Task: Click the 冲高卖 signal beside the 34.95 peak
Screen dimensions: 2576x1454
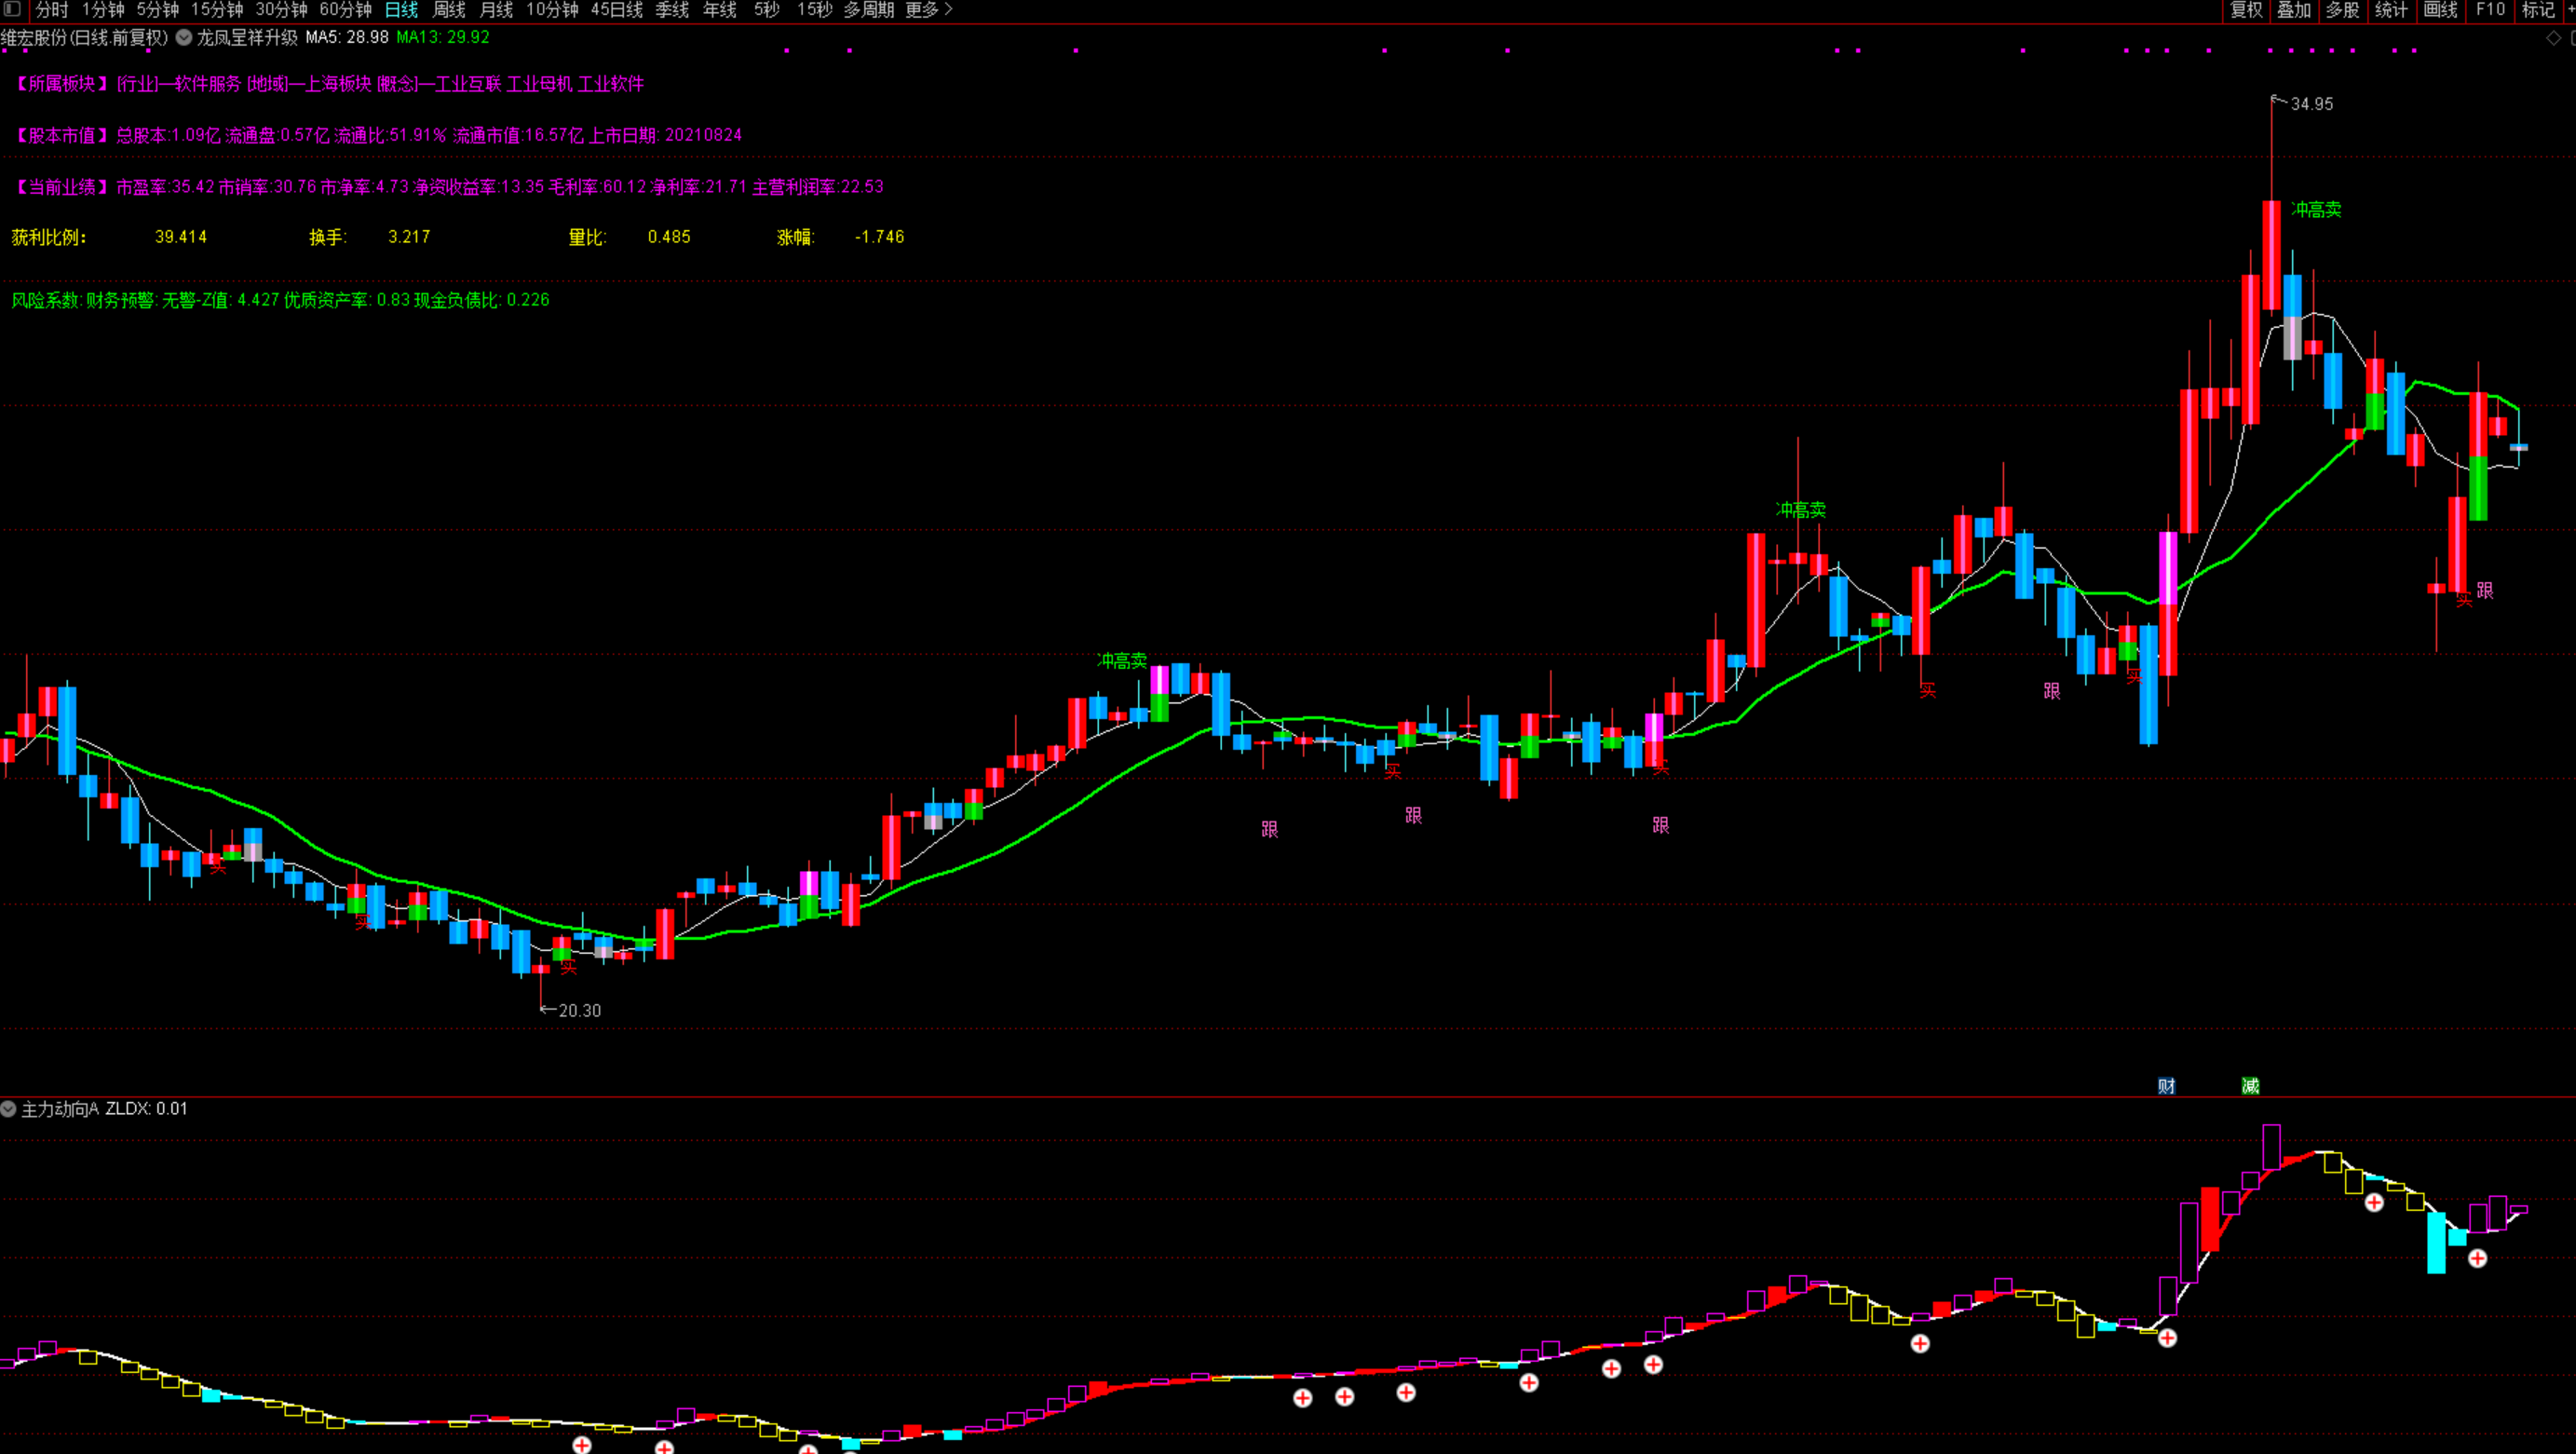Action: coord(2316,209)
